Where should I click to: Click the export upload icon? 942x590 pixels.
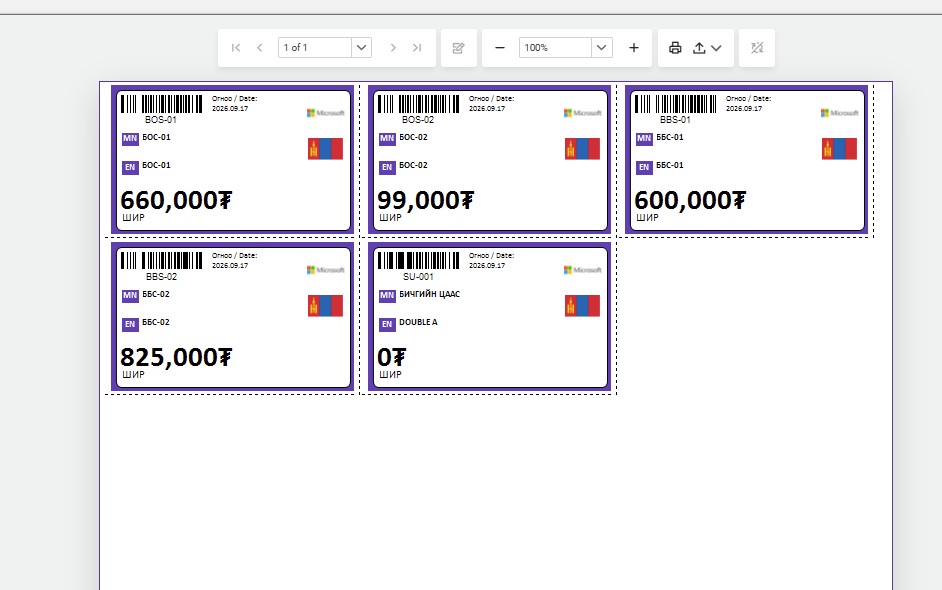tap(699, 47)
